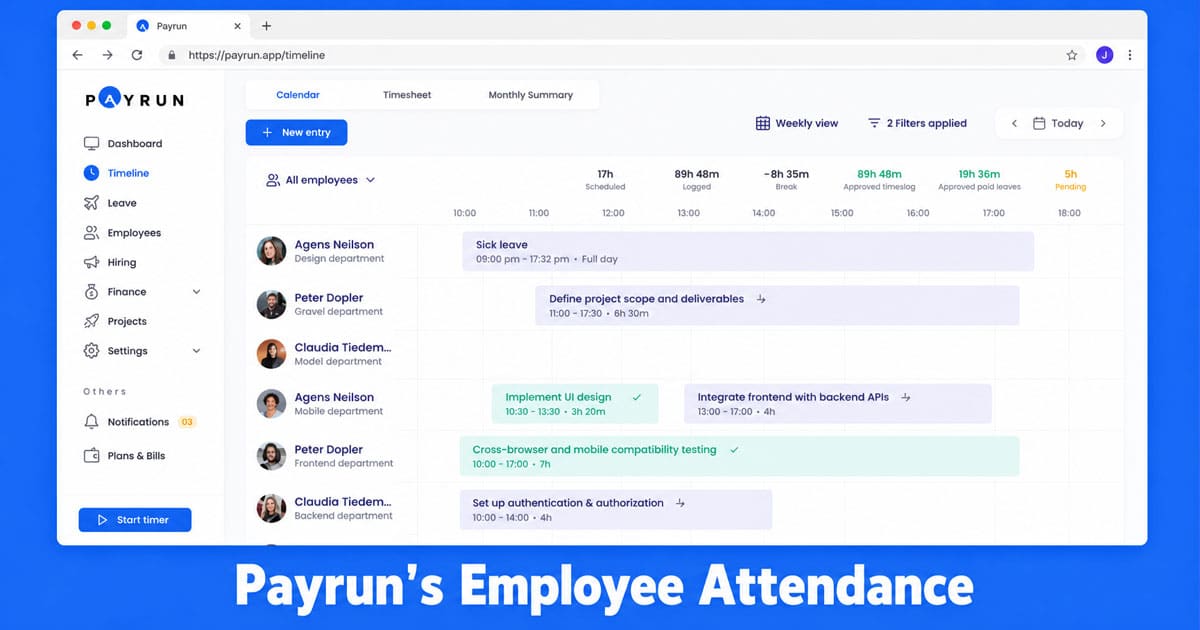This screenshot has height=630, width=1200.
Task: Click the Employees people icon
Action: point(91,233)
